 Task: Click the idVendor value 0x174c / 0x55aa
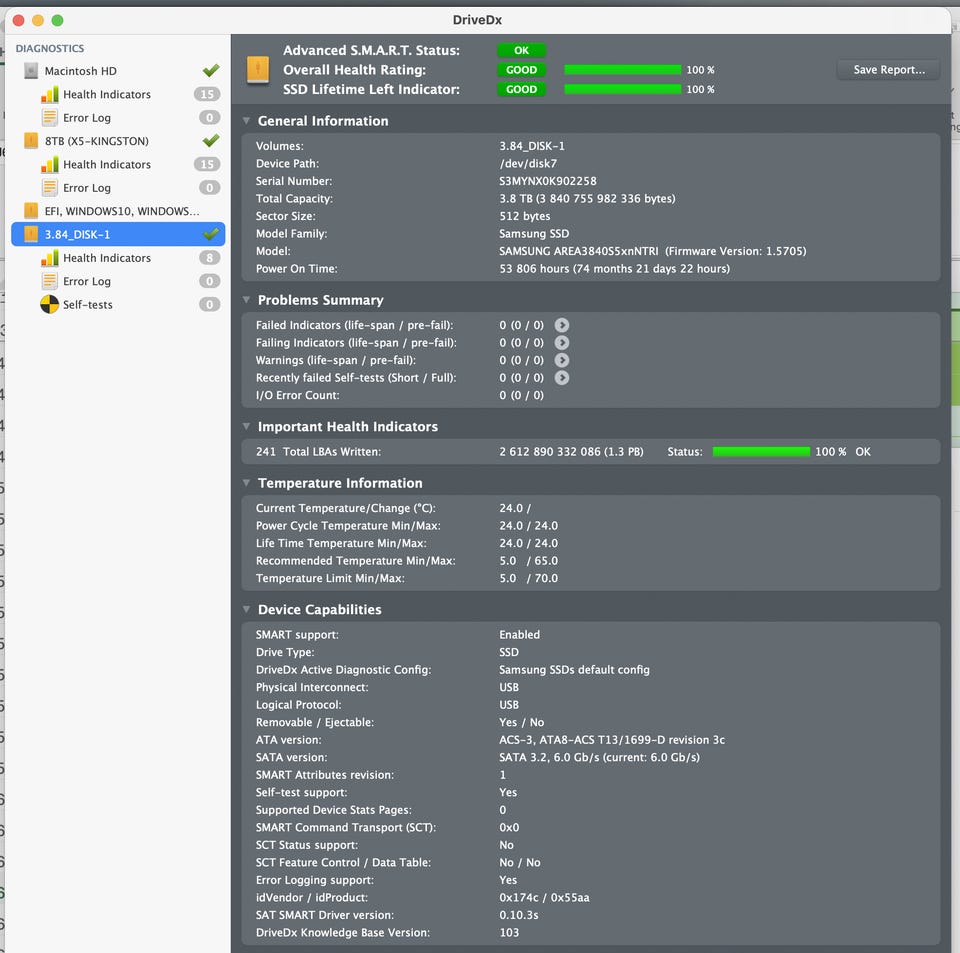[x=544, y=897]
